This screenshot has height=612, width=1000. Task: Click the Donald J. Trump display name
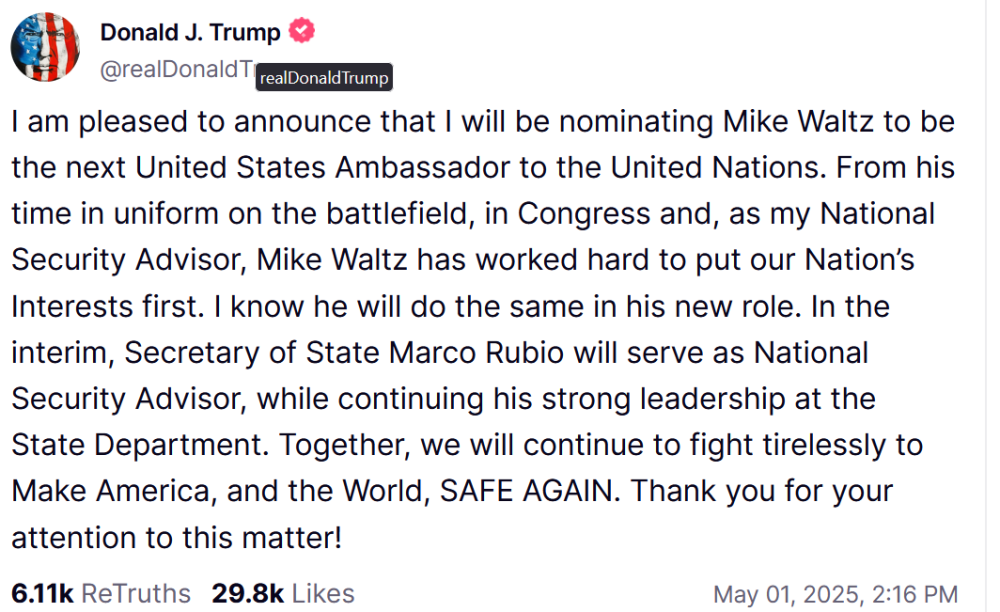point(190,32)
